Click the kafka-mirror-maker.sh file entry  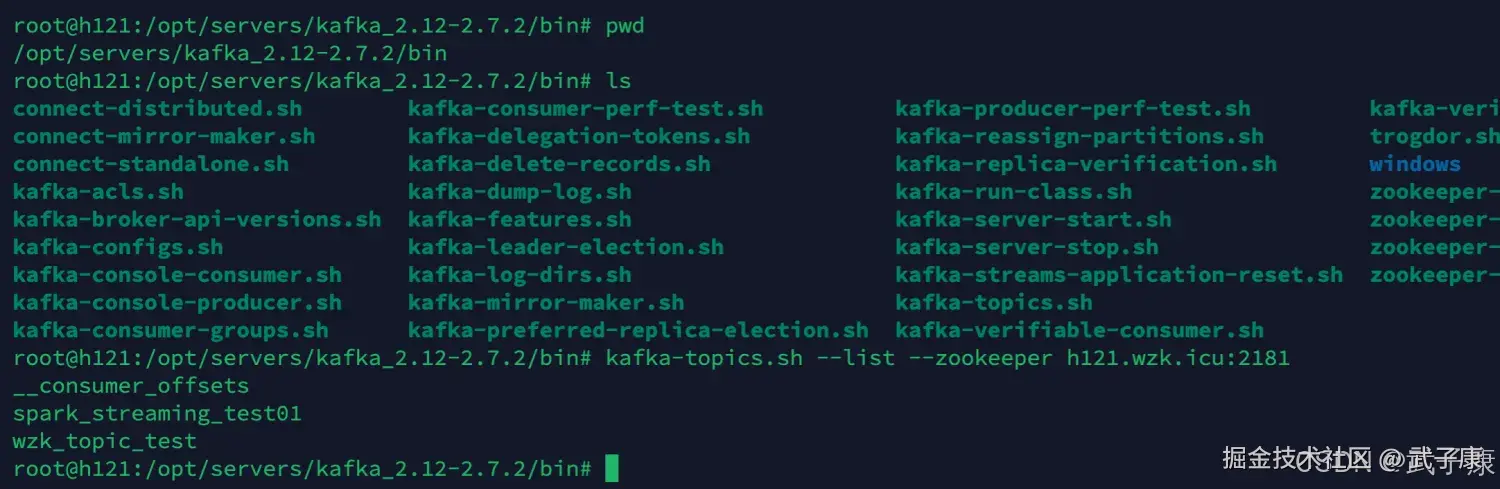tap(546, 303)
